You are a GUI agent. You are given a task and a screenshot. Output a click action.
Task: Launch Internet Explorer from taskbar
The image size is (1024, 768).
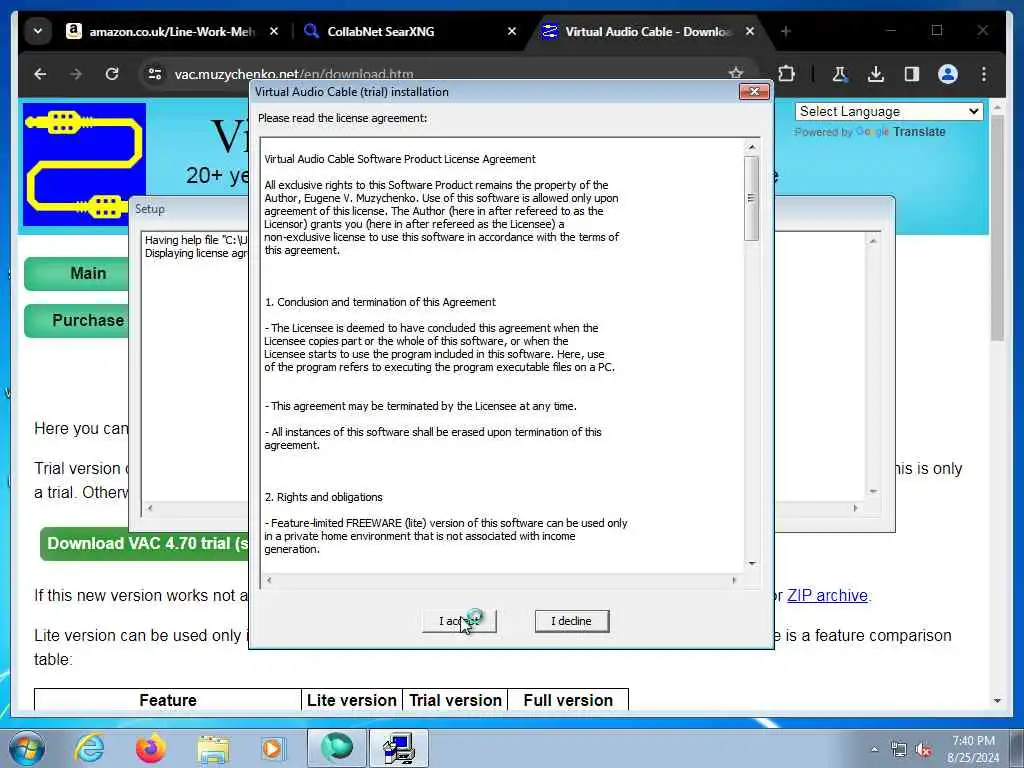[x=89, y=748]
